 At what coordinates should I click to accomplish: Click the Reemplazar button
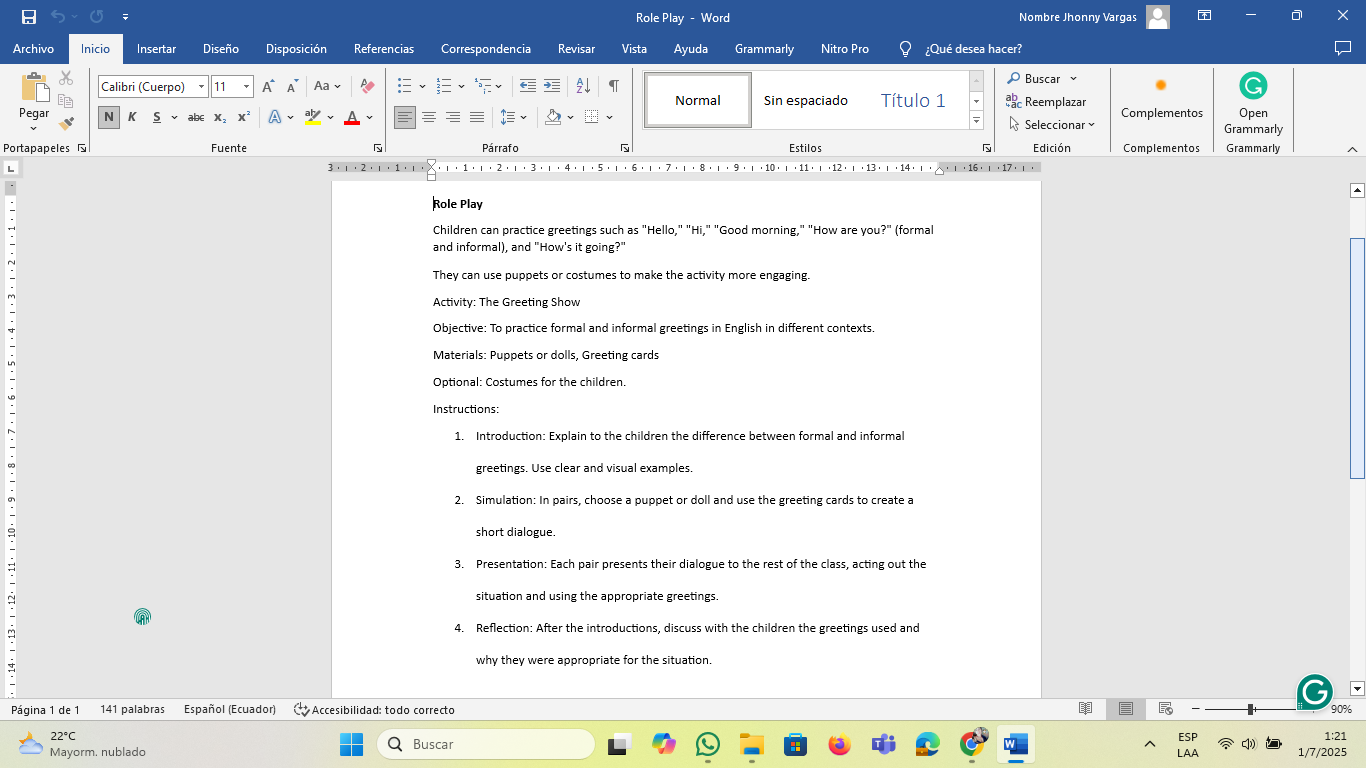point(1047,102)
